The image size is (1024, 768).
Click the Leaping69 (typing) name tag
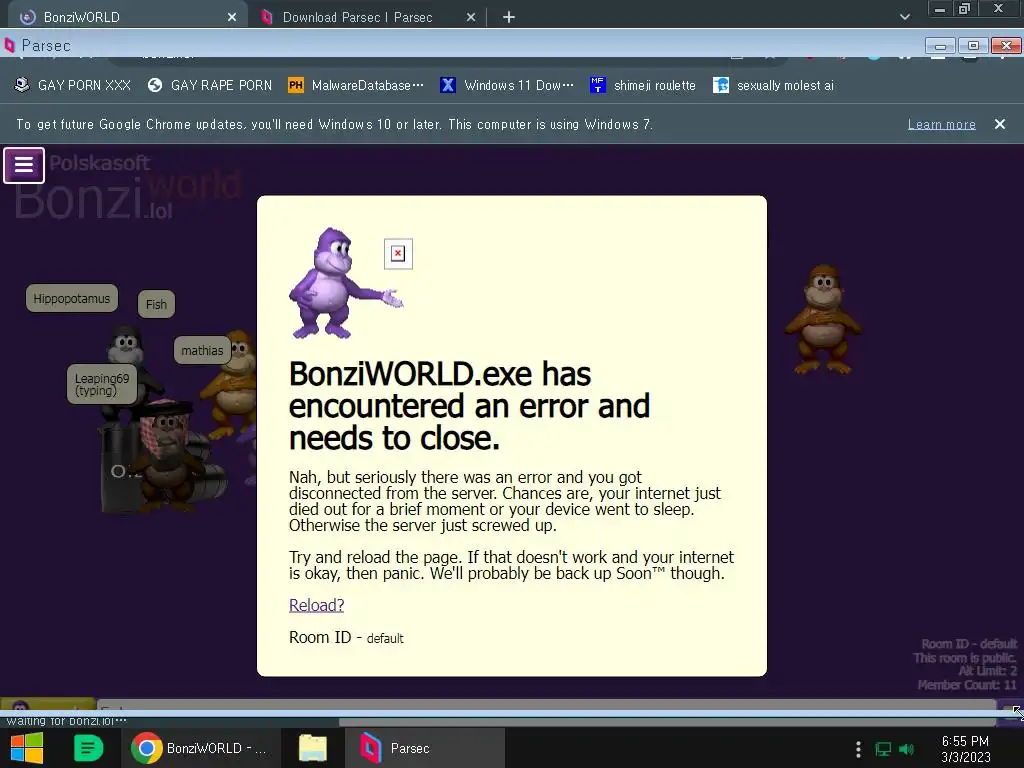click(102, 384)
